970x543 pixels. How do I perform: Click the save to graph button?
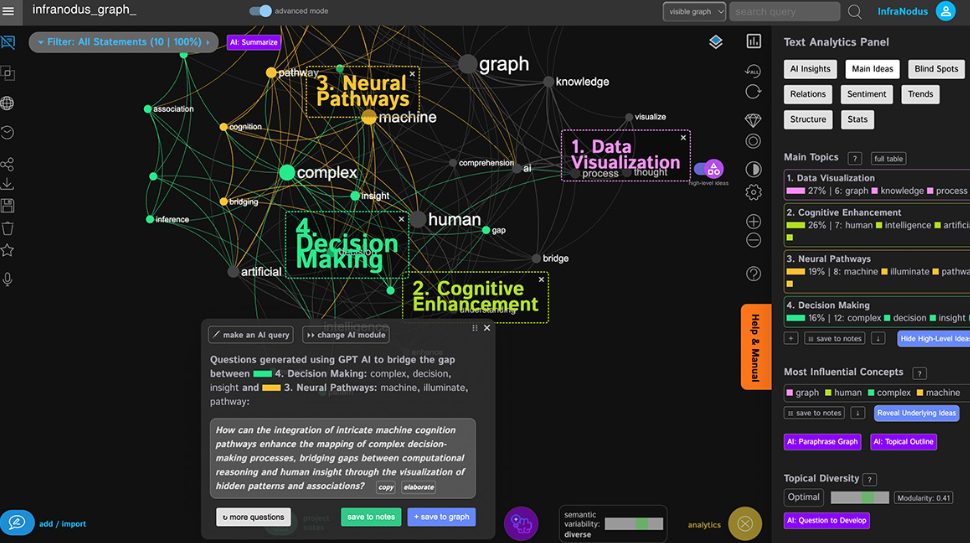(441, 517)
